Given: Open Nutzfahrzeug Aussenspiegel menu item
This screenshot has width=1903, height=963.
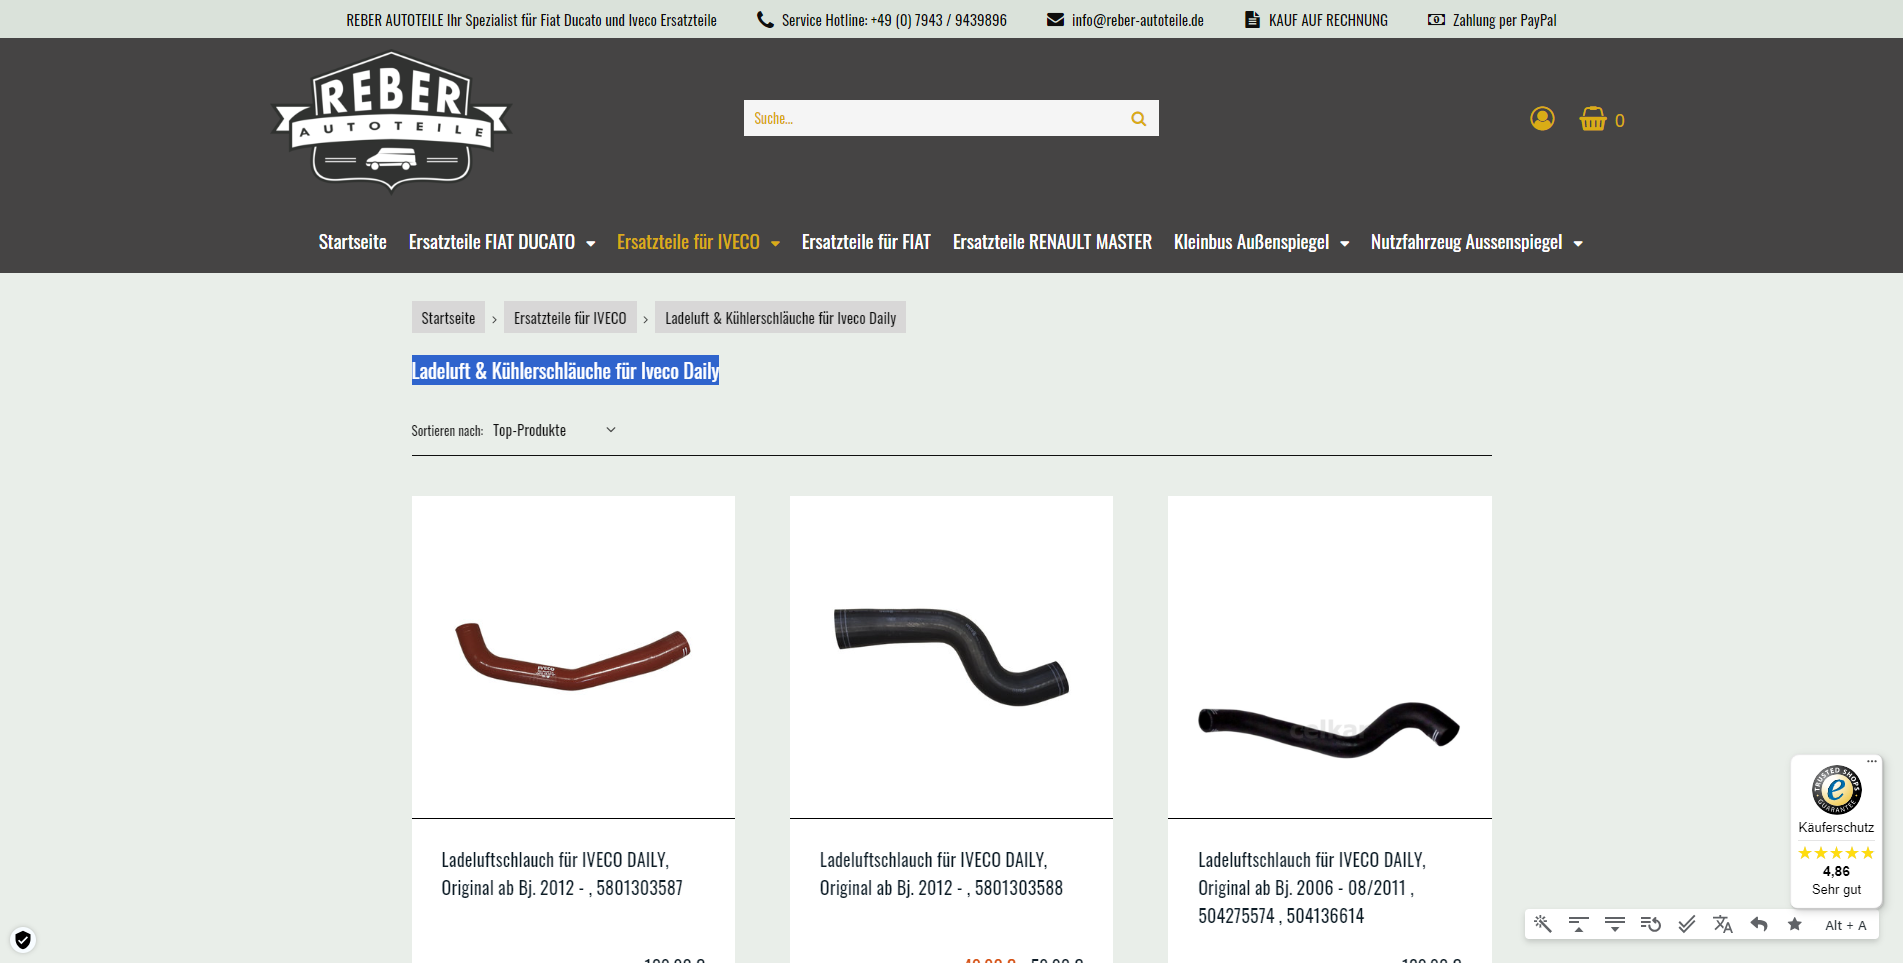Looking at the screenshot, I should click(x=1466, y=242).
